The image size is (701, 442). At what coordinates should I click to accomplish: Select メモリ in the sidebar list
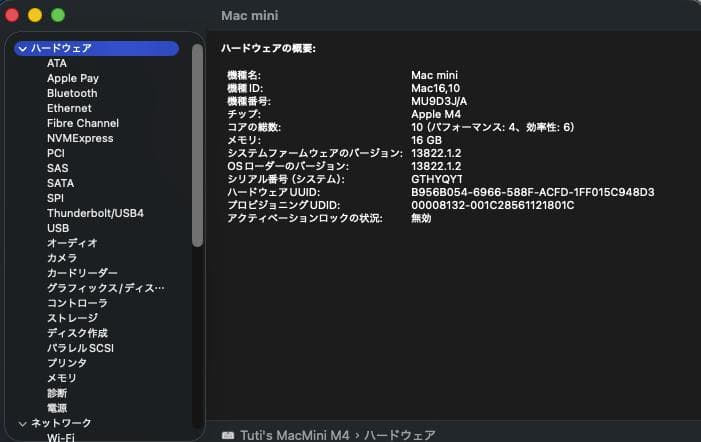tap(62, 378)
